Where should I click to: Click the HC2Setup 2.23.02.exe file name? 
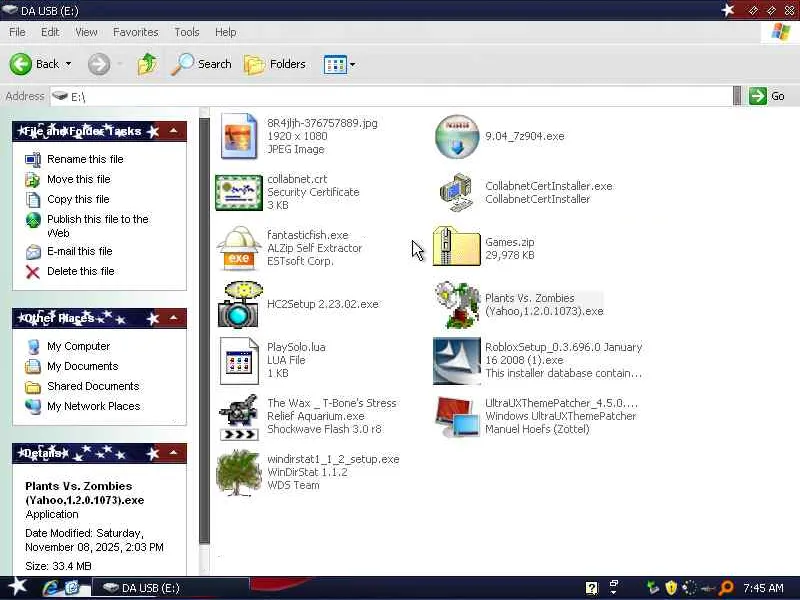click(x=322, y=304)
